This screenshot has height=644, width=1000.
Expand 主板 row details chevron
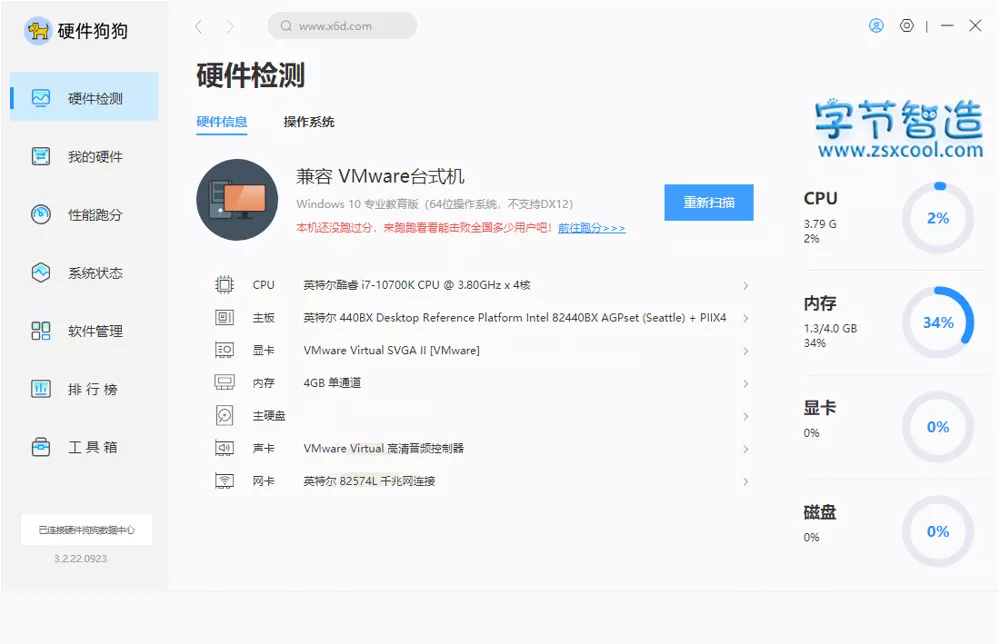pos(746,318)
